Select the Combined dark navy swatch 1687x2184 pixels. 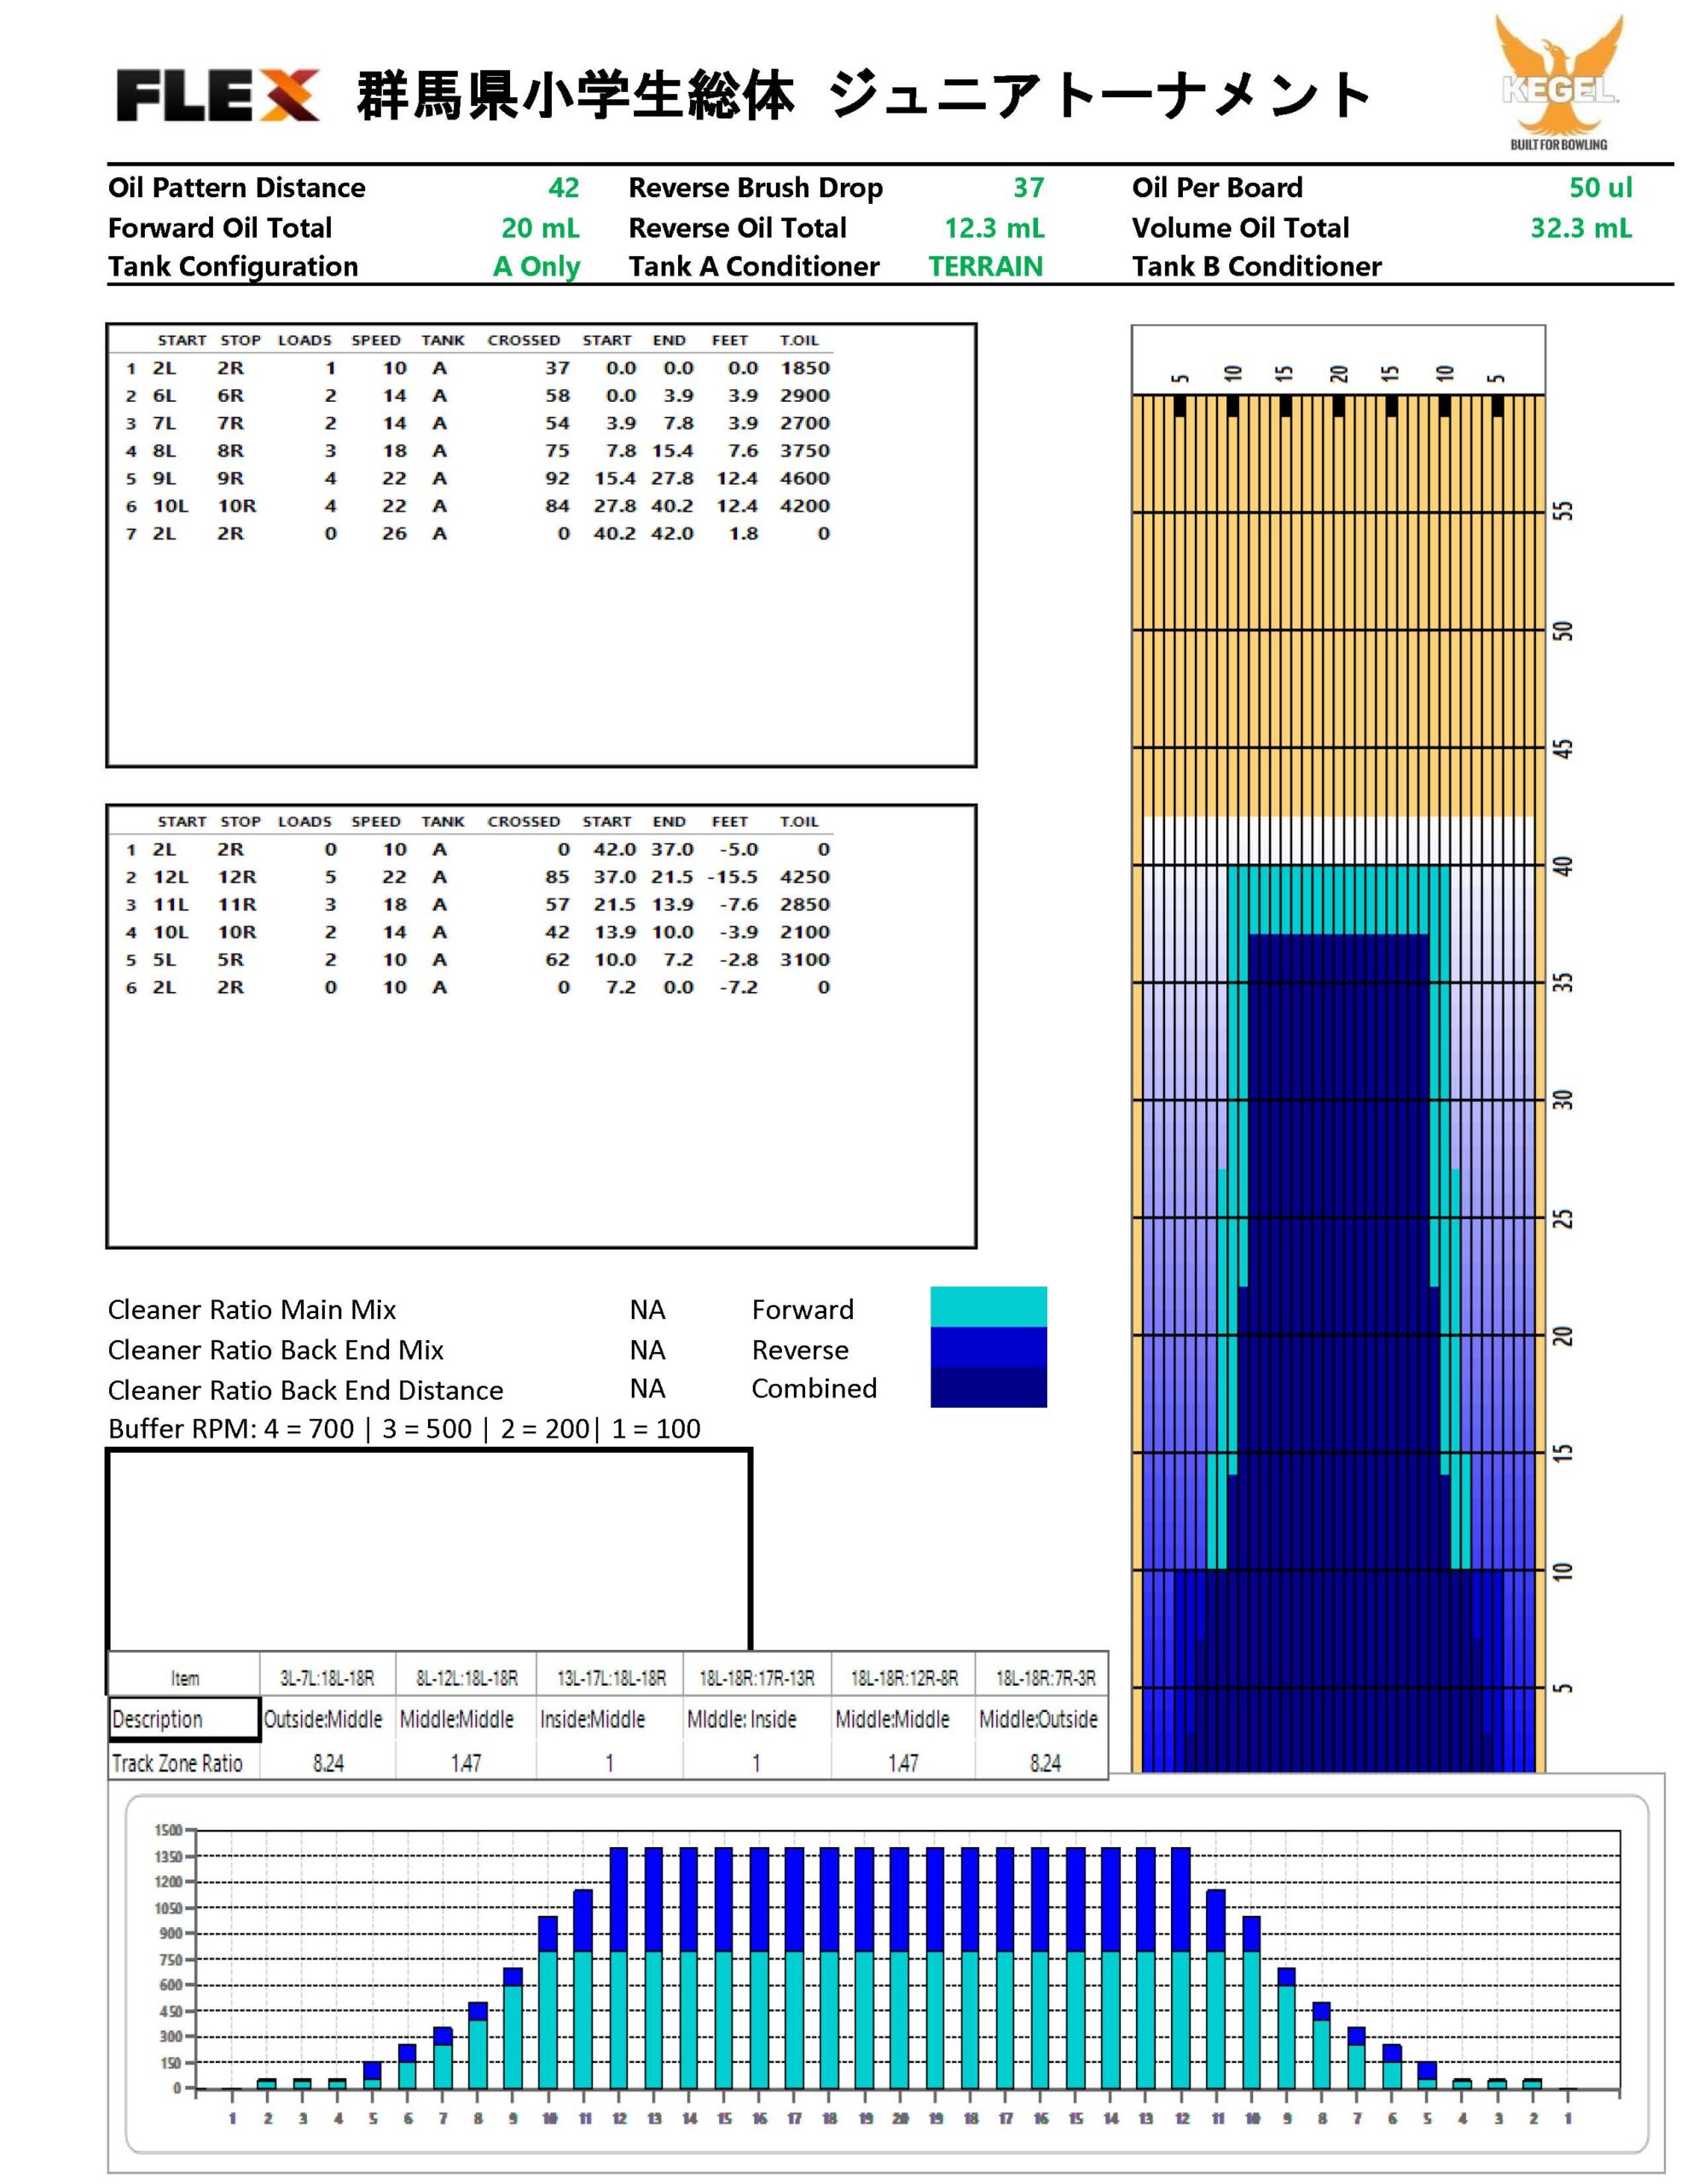coord(988,1387)
